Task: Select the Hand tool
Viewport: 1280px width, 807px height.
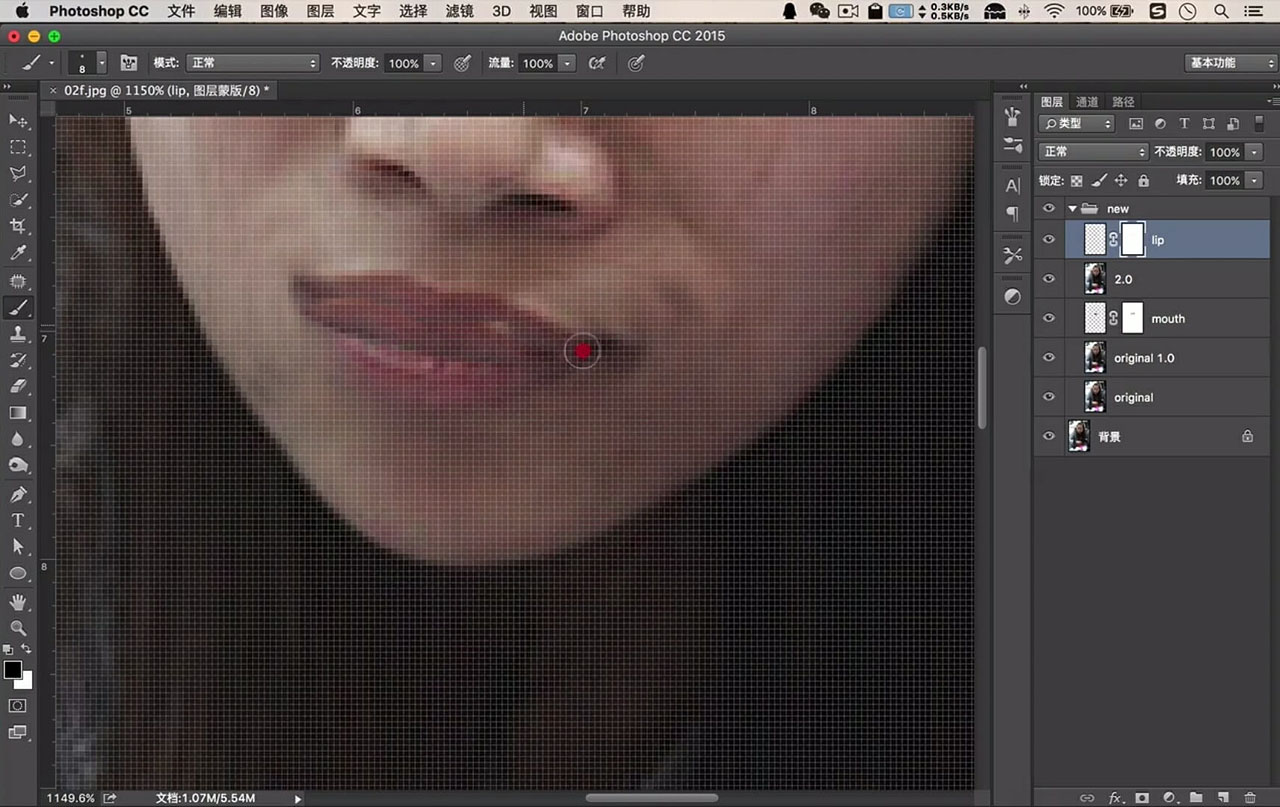Action: click(18, 601)
